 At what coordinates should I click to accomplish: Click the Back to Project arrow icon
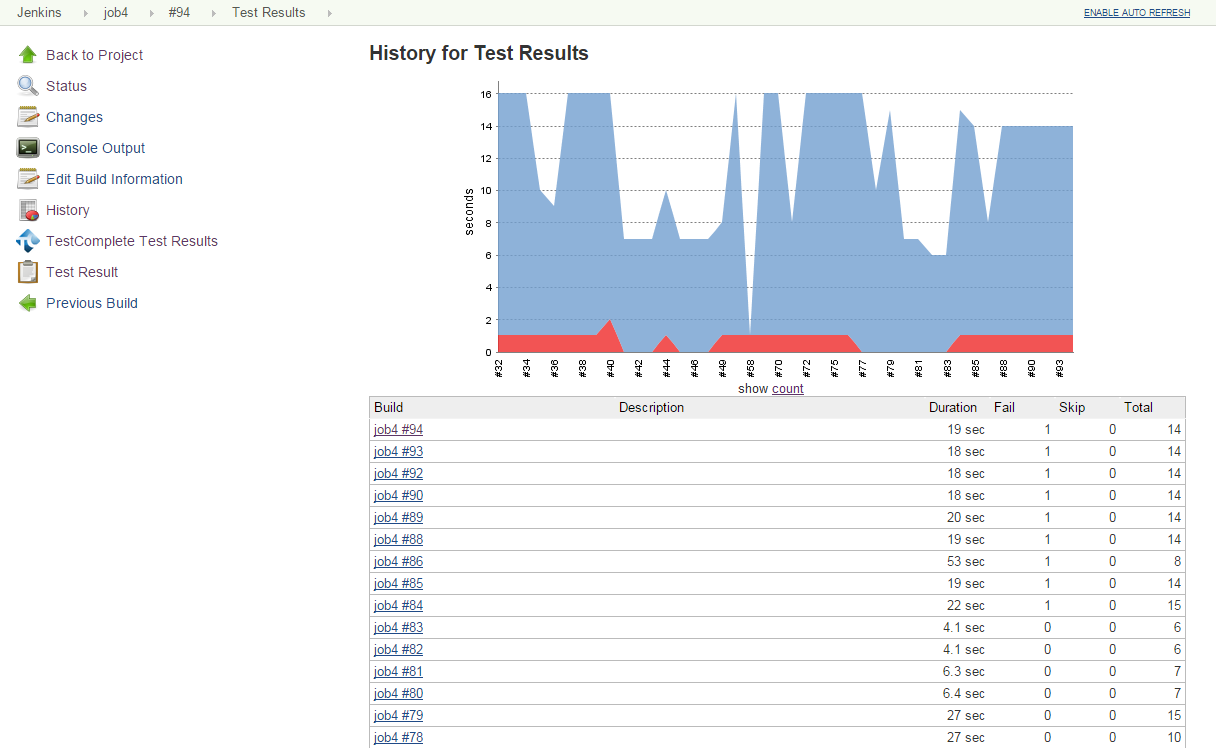tap(28, 55)
